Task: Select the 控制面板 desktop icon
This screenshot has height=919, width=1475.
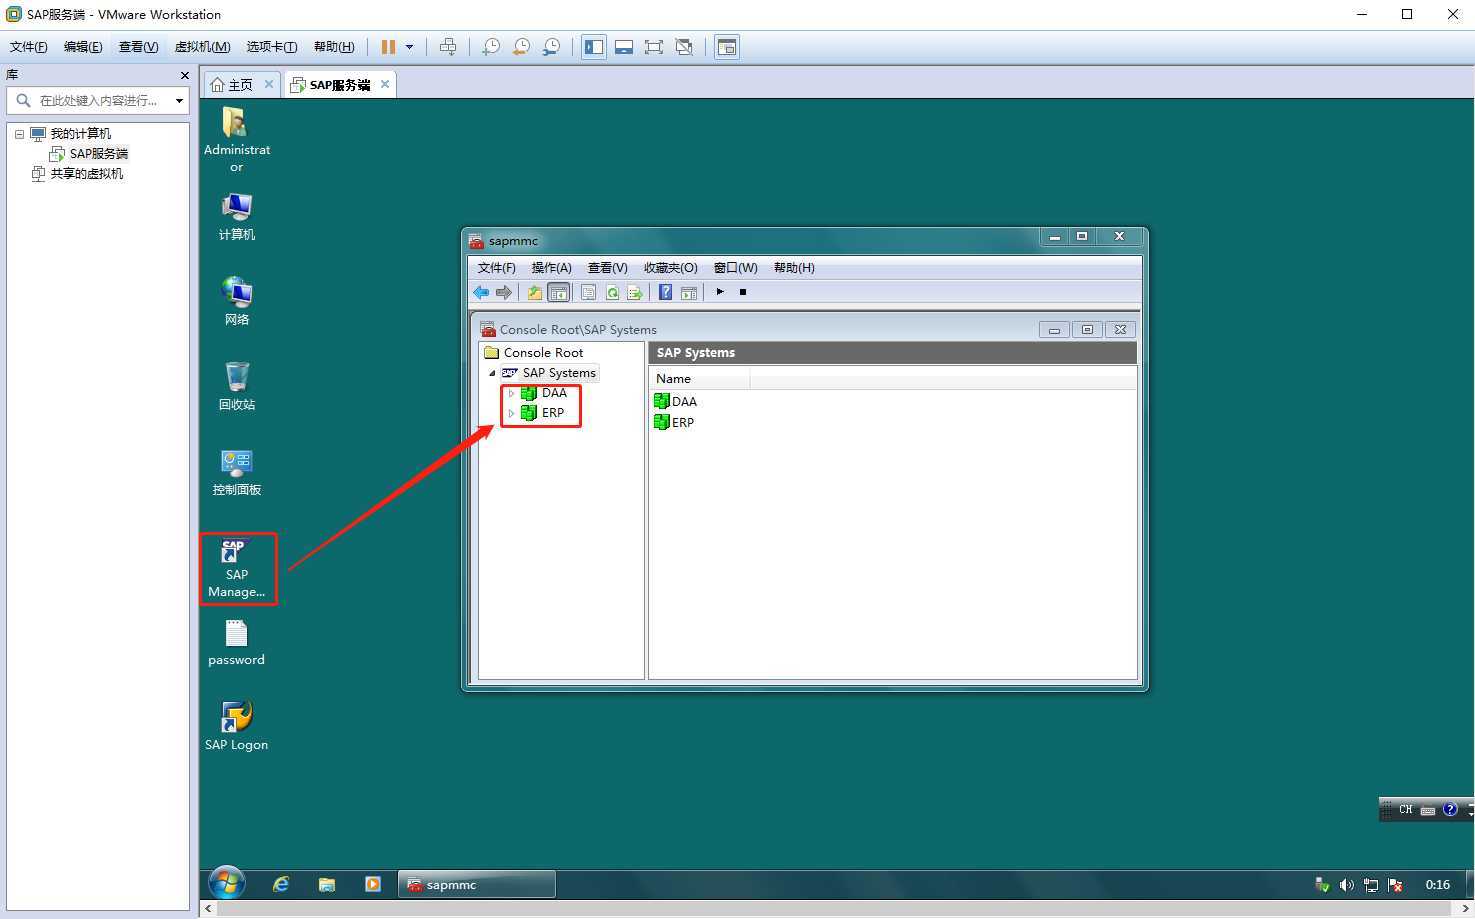Action: pos(237,472)
